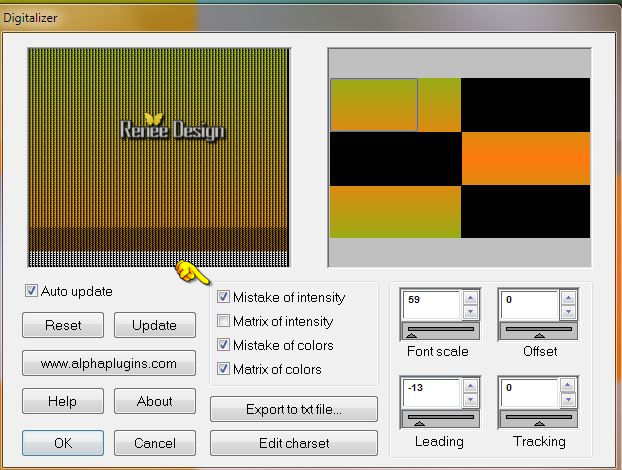Decrease Font scale with down arrow
Screen dimensions: 622x470
click(x=470, y=312)
